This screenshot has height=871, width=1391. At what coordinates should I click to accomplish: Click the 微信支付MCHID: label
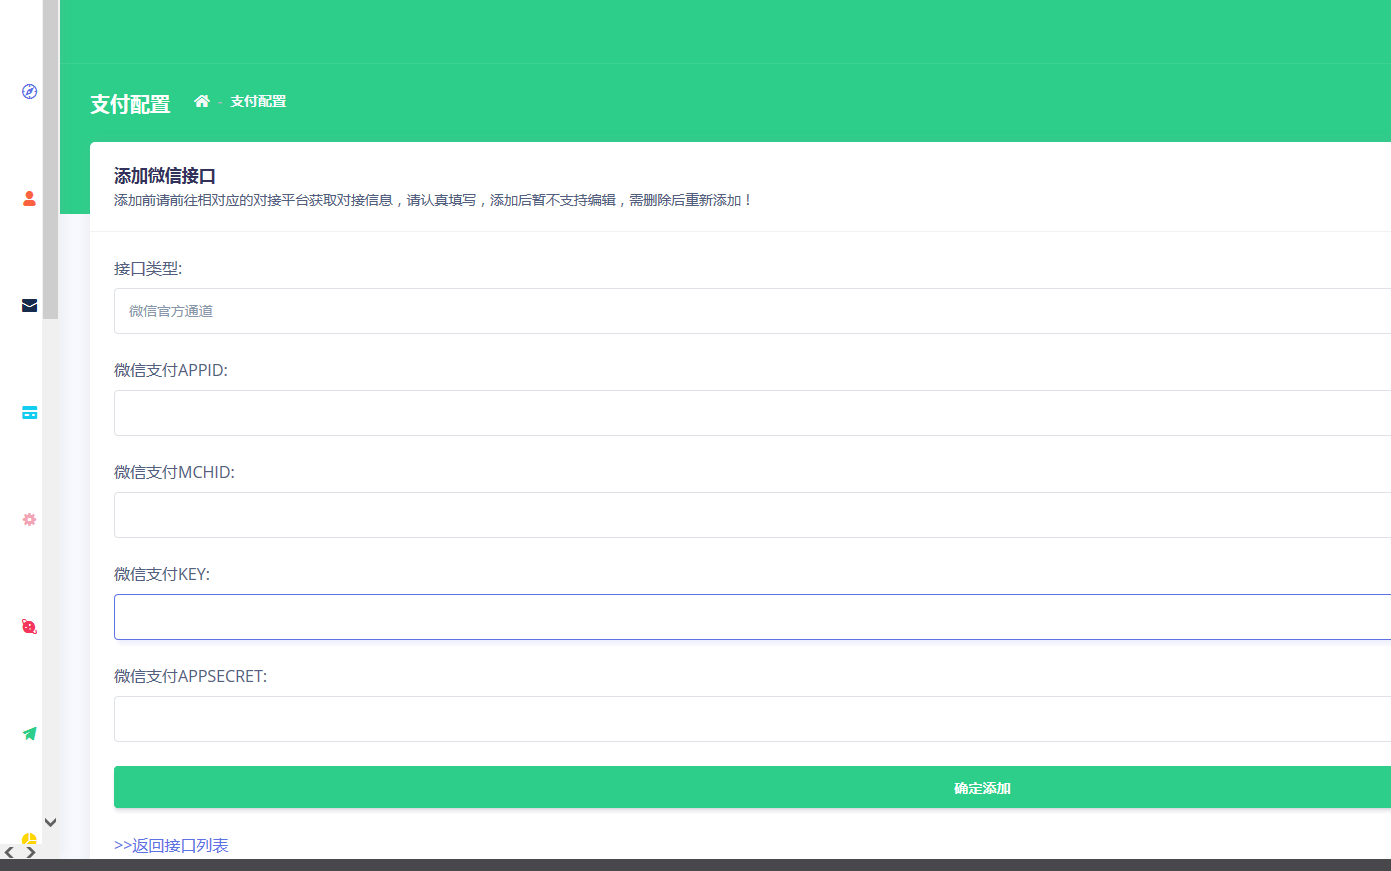click(x=174, y=472)
